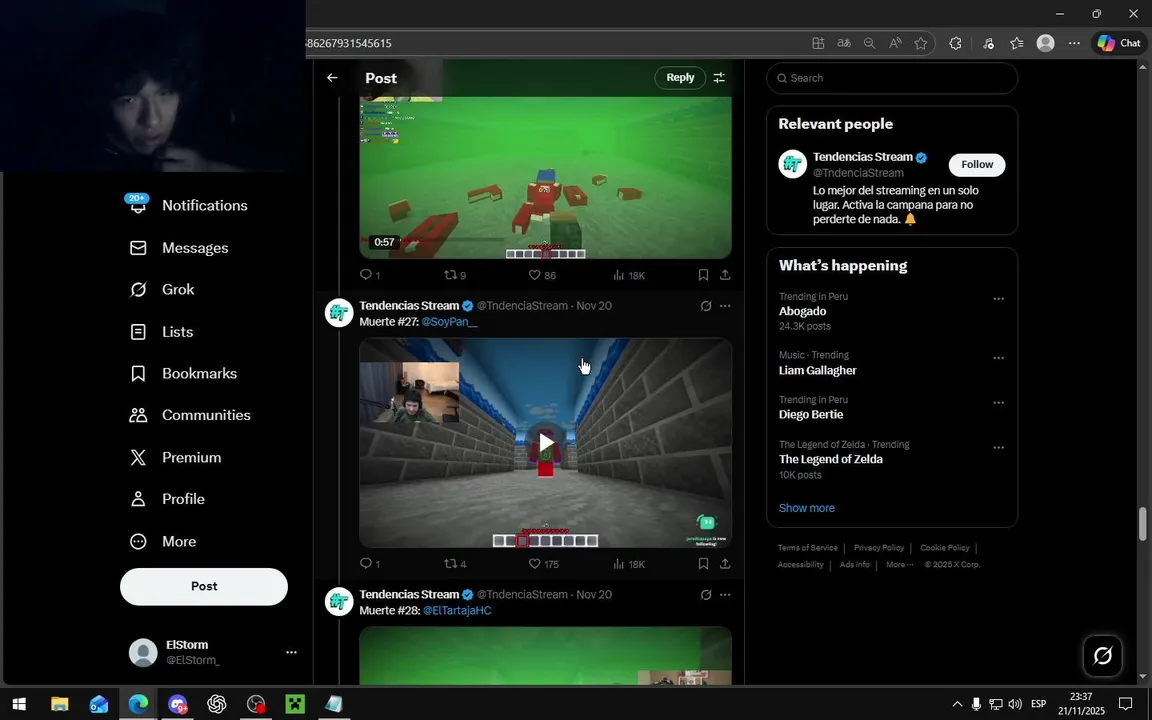Image resolution: width=1152 pixels, height=720 pixels.
Task: Open options for the Diego Bertie trend
Action: pos(998,403)
